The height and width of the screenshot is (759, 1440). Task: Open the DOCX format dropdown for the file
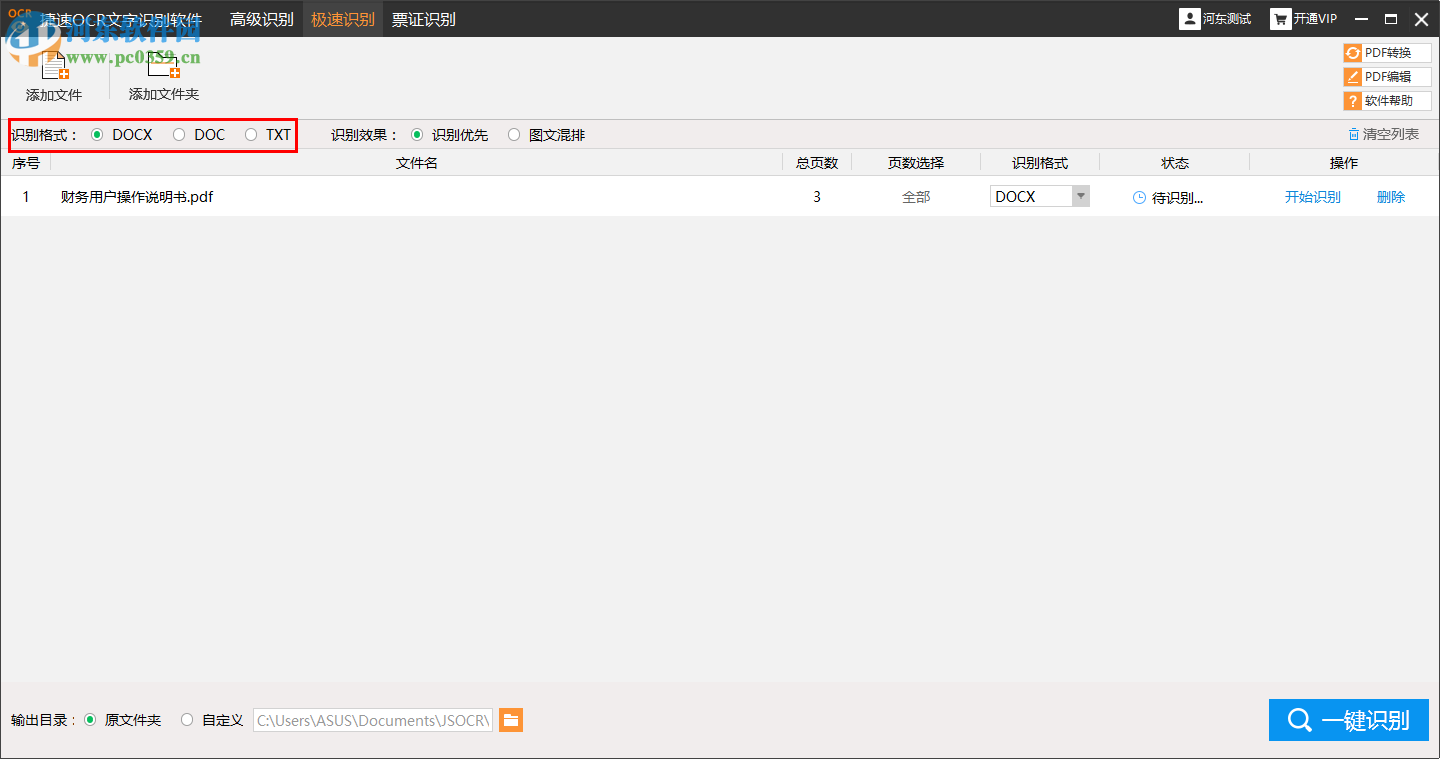[x=1080, y=196]
